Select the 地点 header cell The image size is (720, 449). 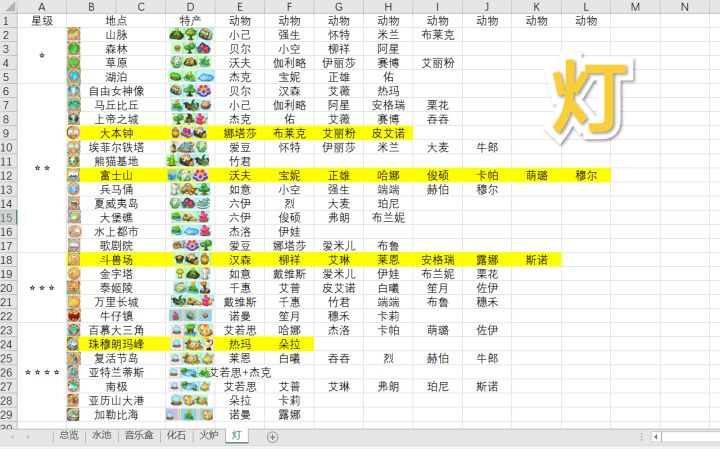[x=116, y=21]
